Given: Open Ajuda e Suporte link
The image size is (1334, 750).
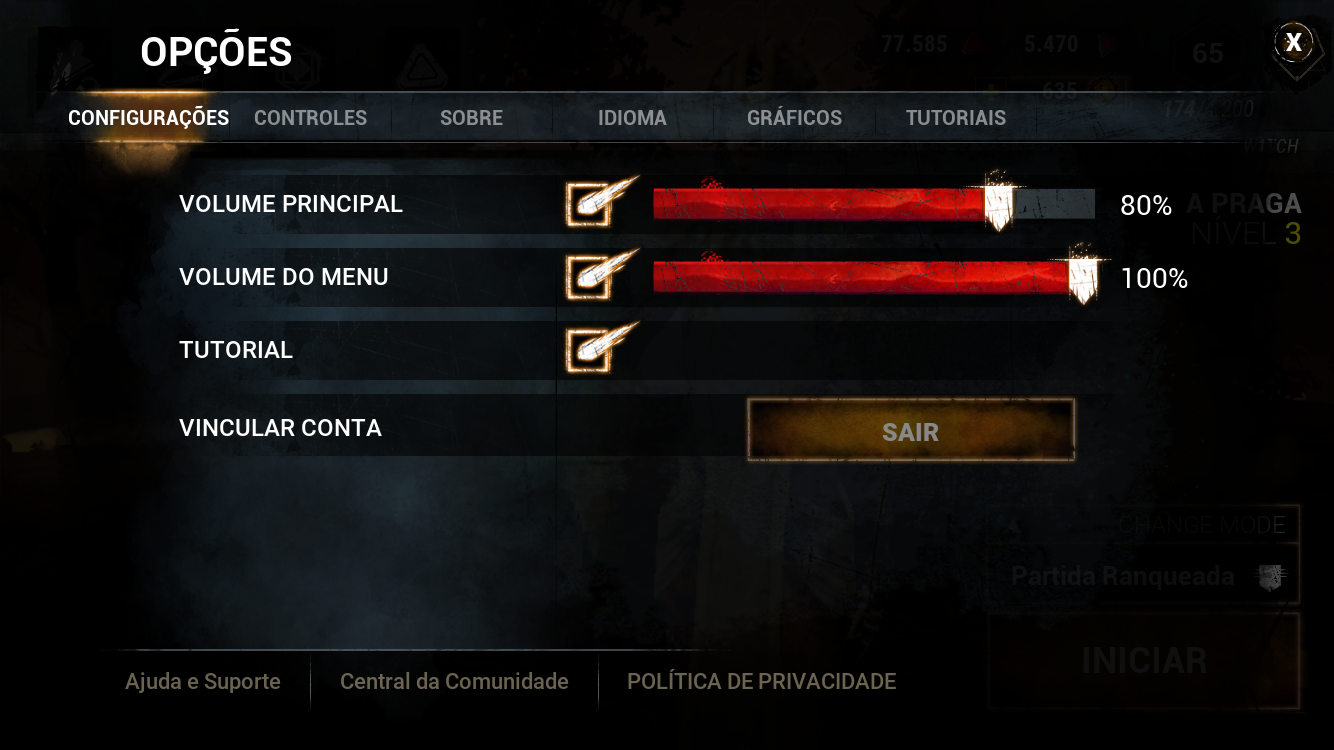Looking at the screenshot, I should pos(203,682).
